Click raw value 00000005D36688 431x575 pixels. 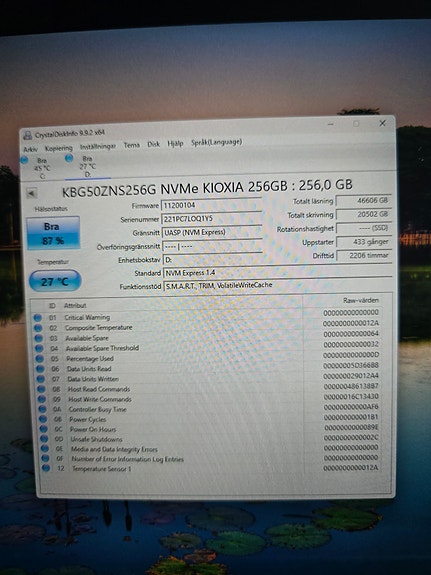pyautogui.click(x=351, y=365)
